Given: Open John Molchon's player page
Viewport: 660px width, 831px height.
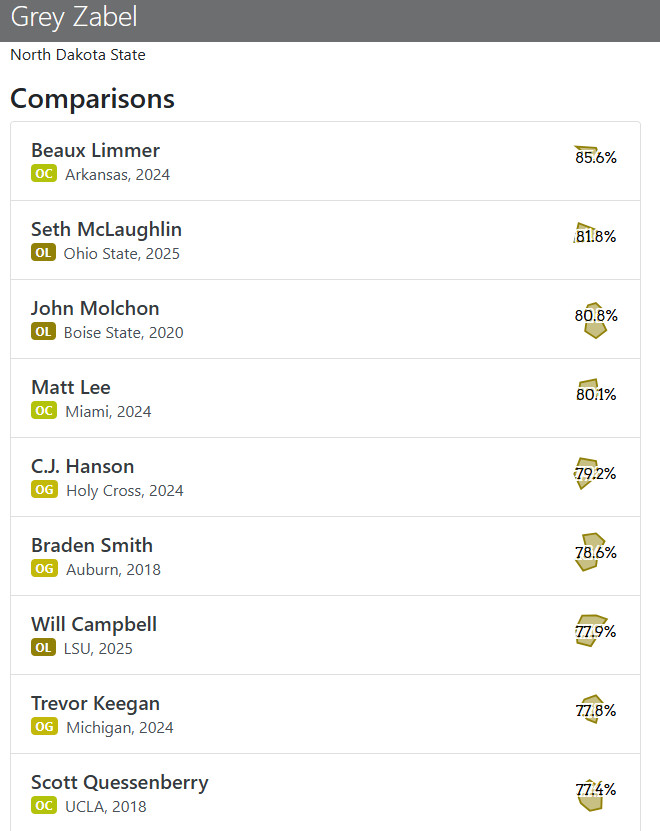Looking at the screenshot, I should pyautogui.click(x=95, y=308).
